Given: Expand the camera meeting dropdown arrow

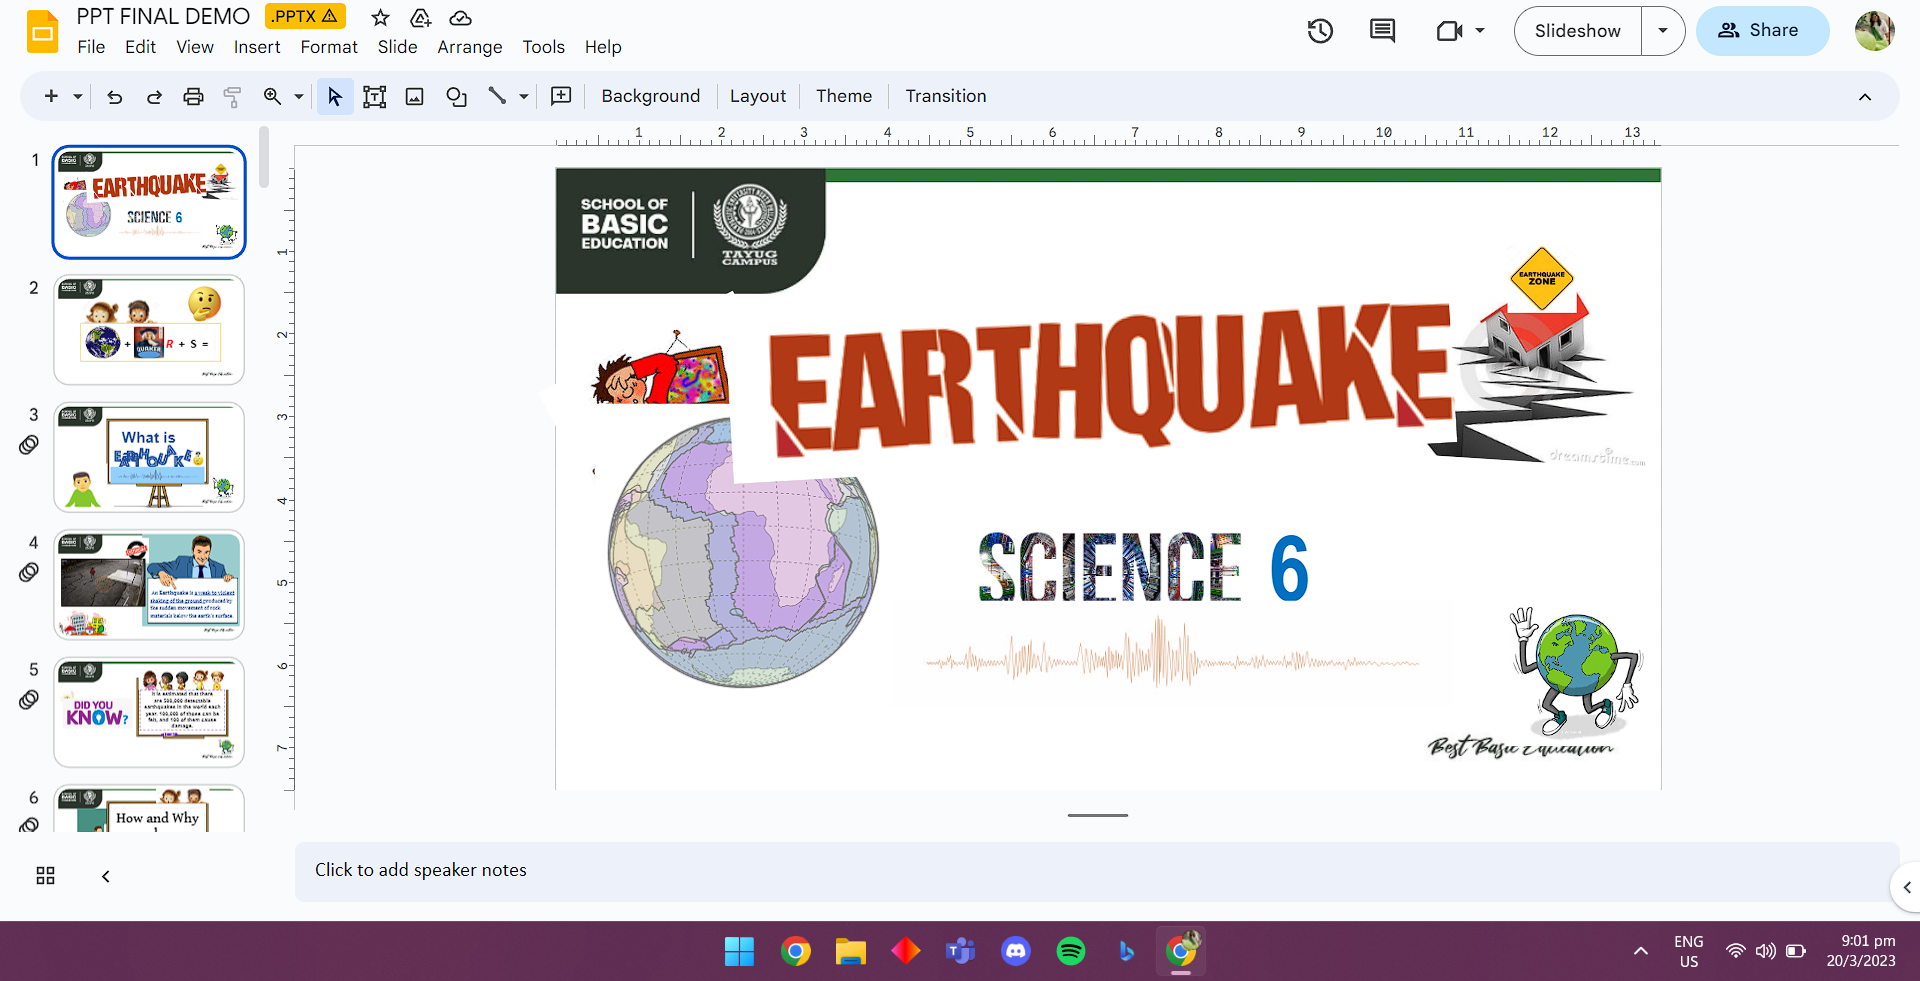Looking at the screenshot, I should point(1480,31).
